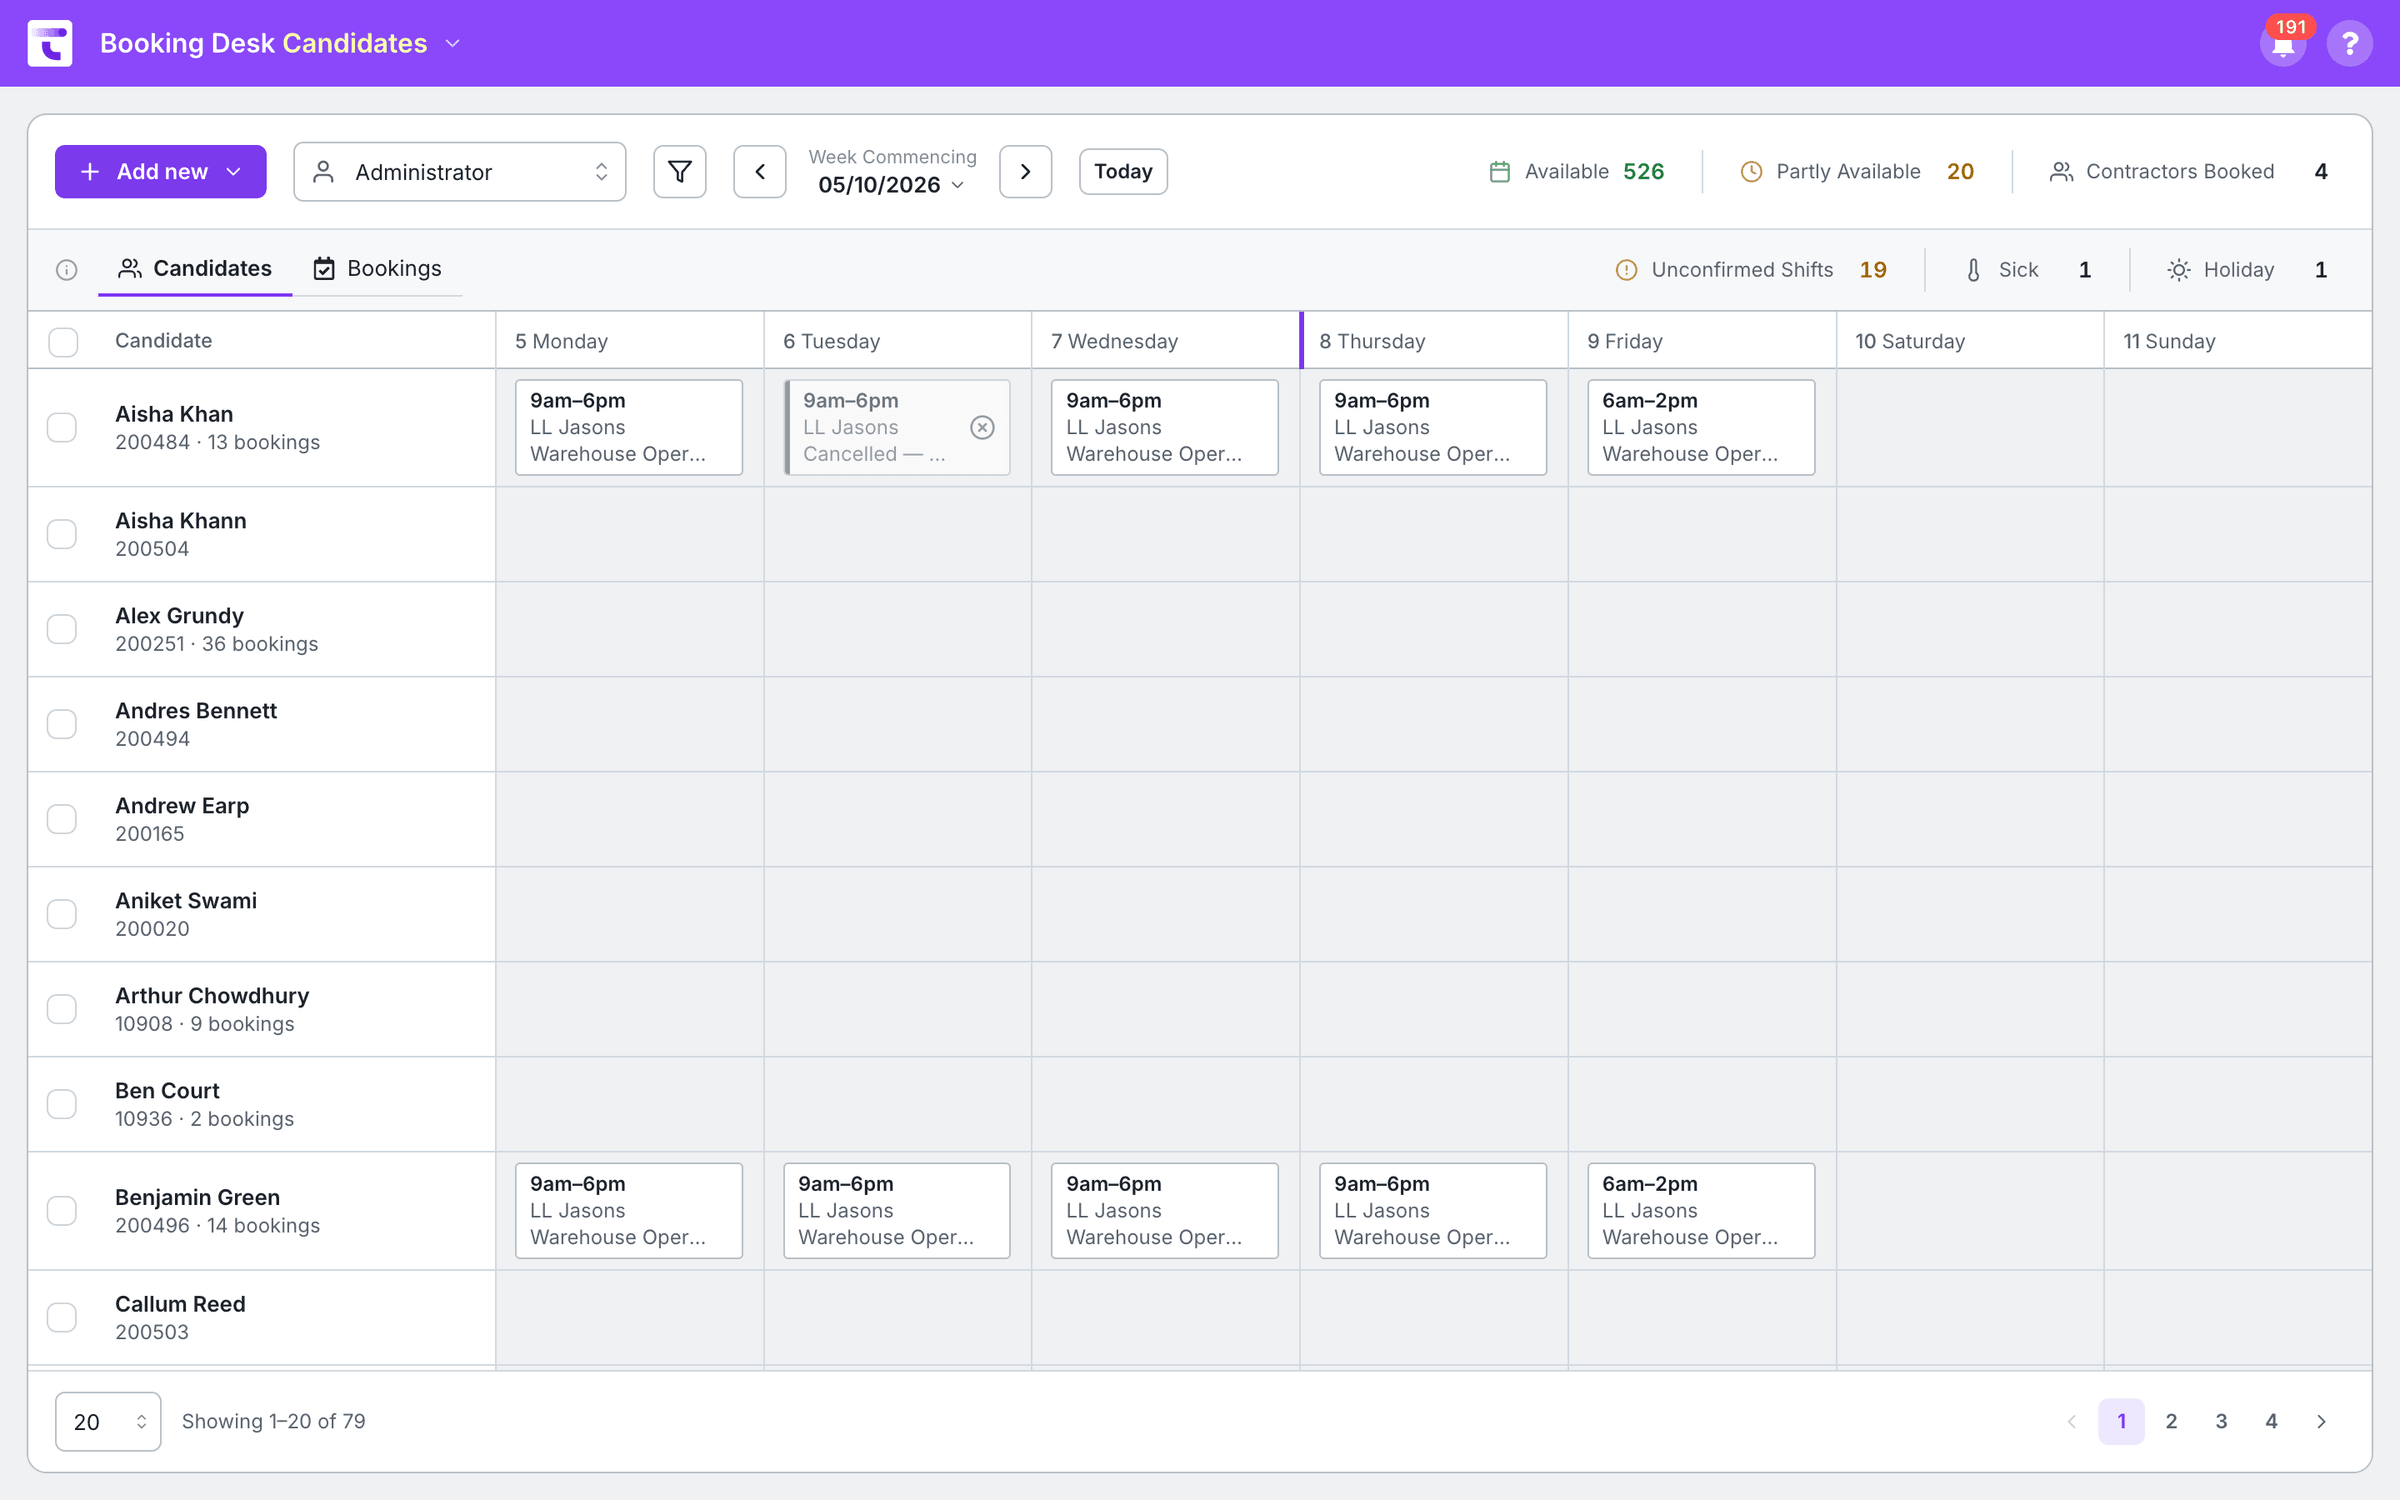Viewport: 2400px width, 1500px height.
Task: Click candidate name Arthur Chowdhury
Action: [212, 996]
